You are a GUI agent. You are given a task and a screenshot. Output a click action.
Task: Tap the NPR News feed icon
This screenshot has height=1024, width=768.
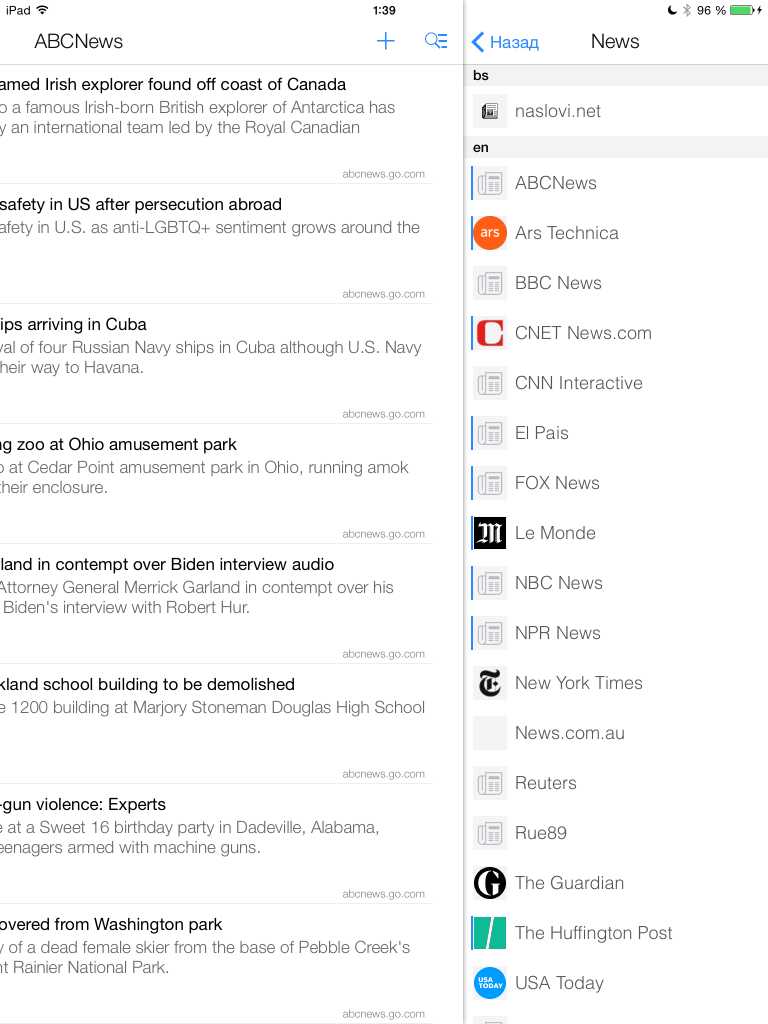(x=490, y=633)
